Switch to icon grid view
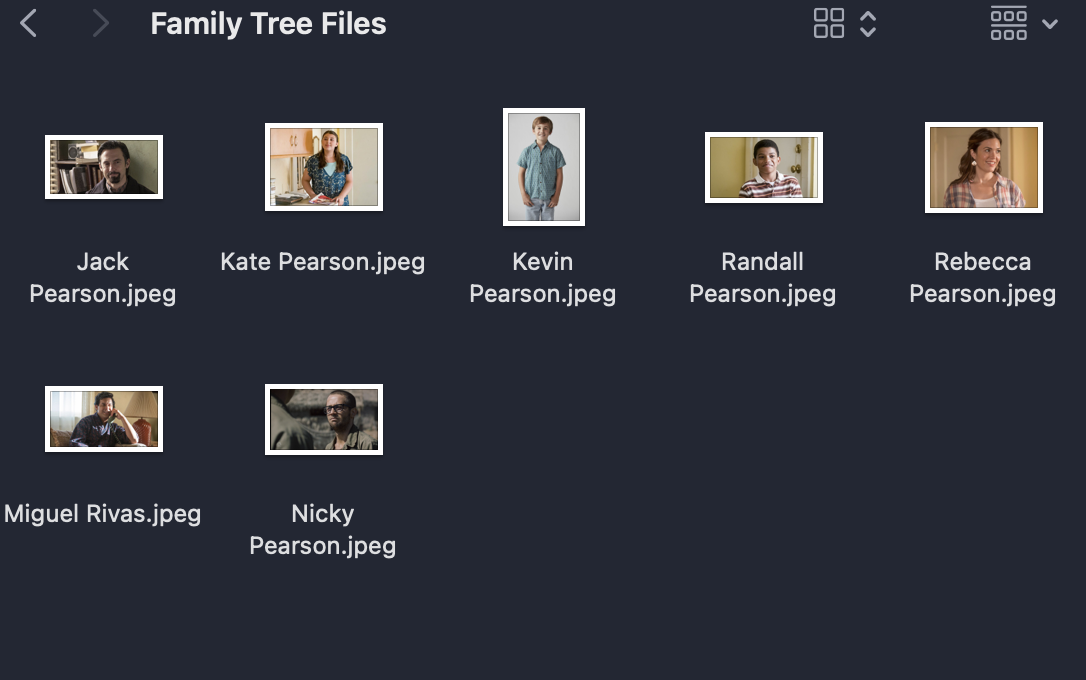Image resolution: width=1086 pixels, height=680 pixels. [828, 24]
